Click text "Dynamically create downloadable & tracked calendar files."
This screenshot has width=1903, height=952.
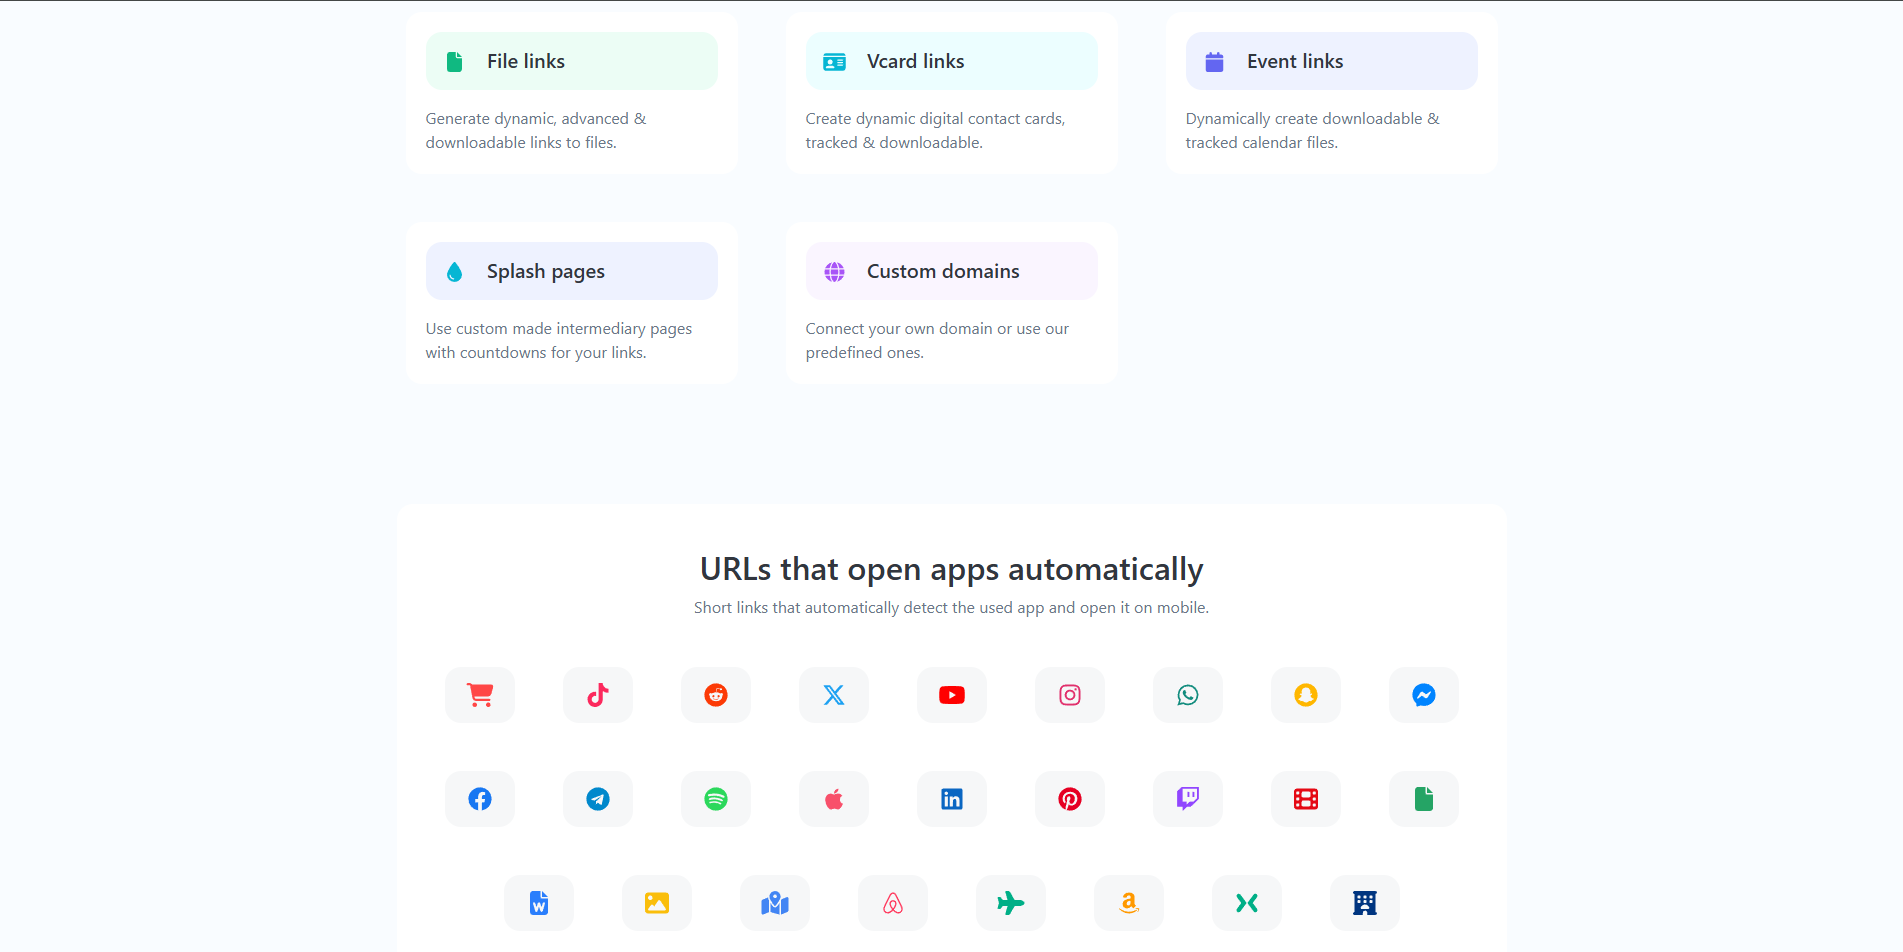pyautogui.click(x=1313, y=131)
